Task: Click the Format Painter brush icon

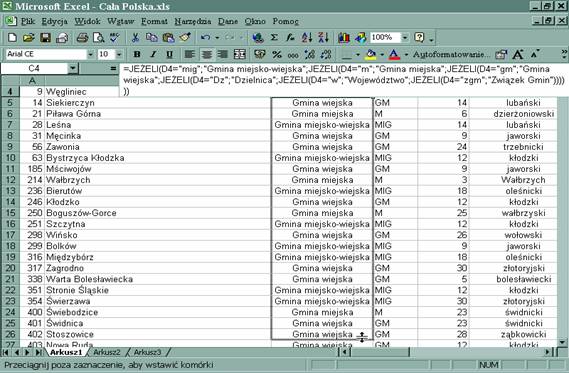Action: [185, 37]
